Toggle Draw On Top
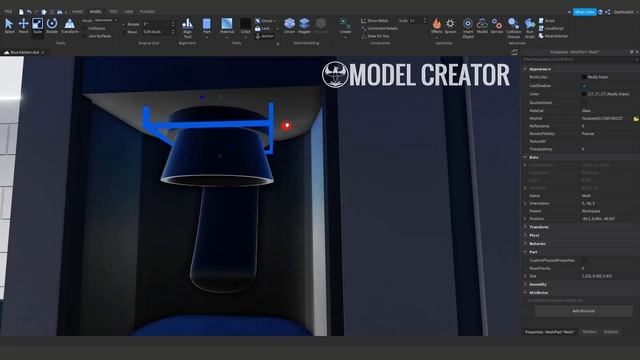 click(x=375, y=36)
